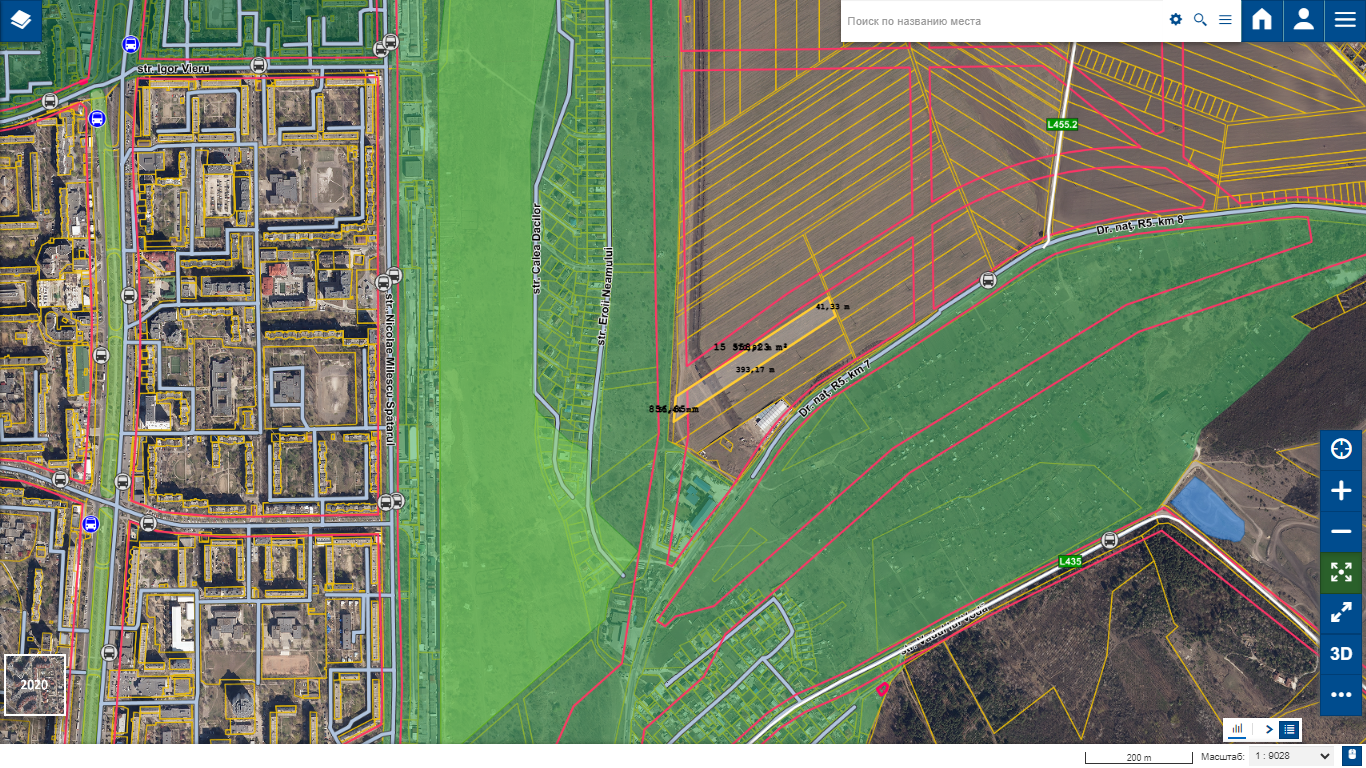Zoom in with the plus button
Image resolution: width=1366 pixels, height=768 pixels.
tap(1341, 490)
